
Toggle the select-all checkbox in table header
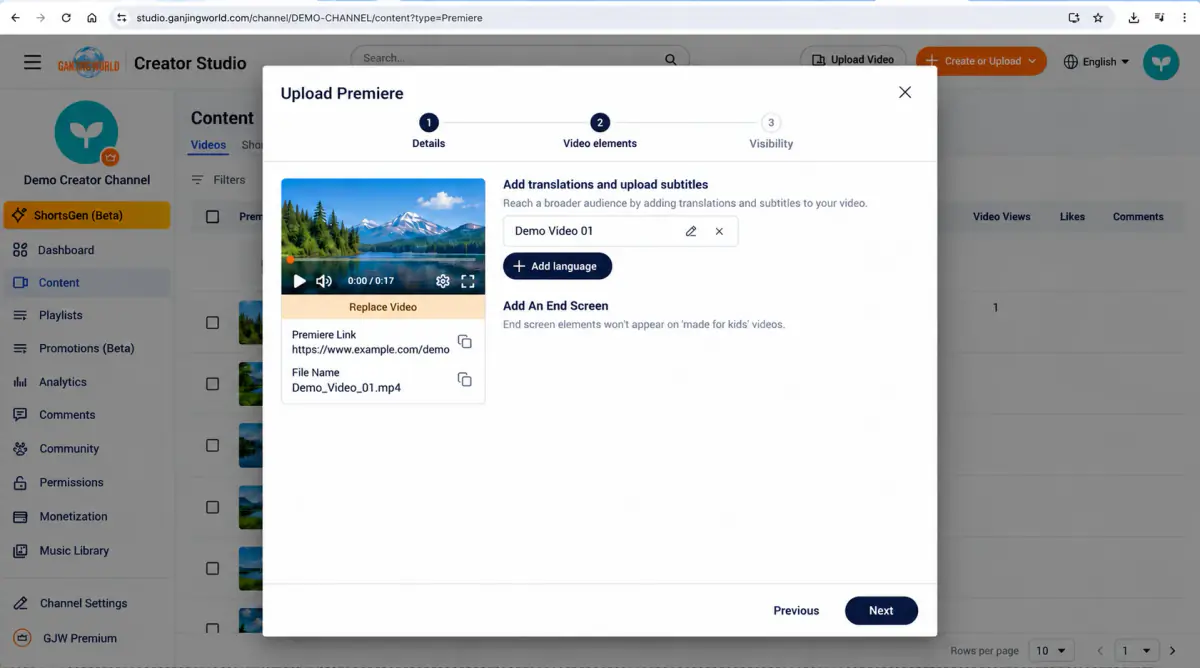click(212, 216)
